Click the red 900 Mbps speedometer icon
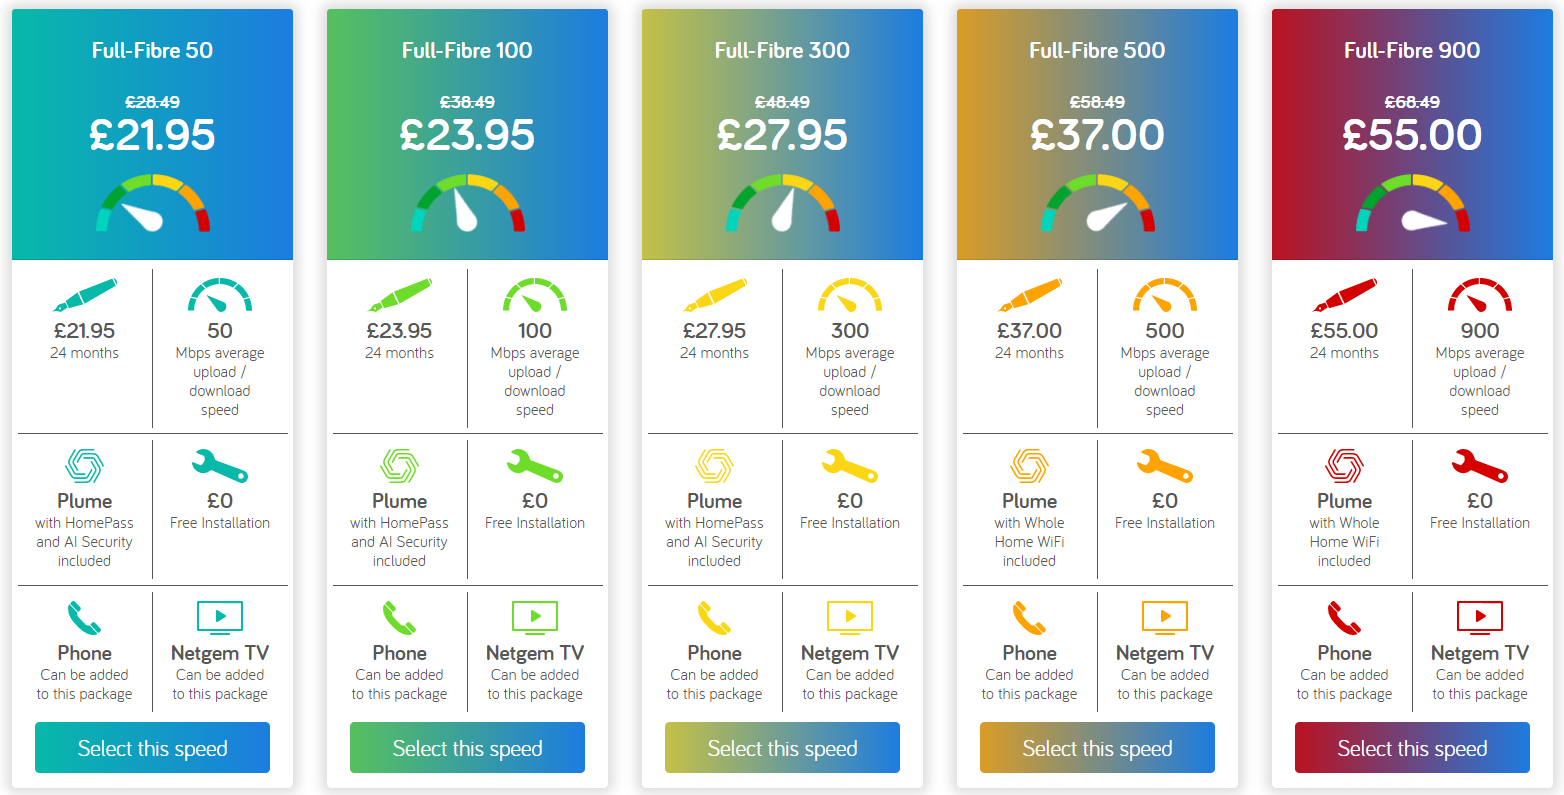The height and width of the screenshot is (795, 1564). 1480,295
